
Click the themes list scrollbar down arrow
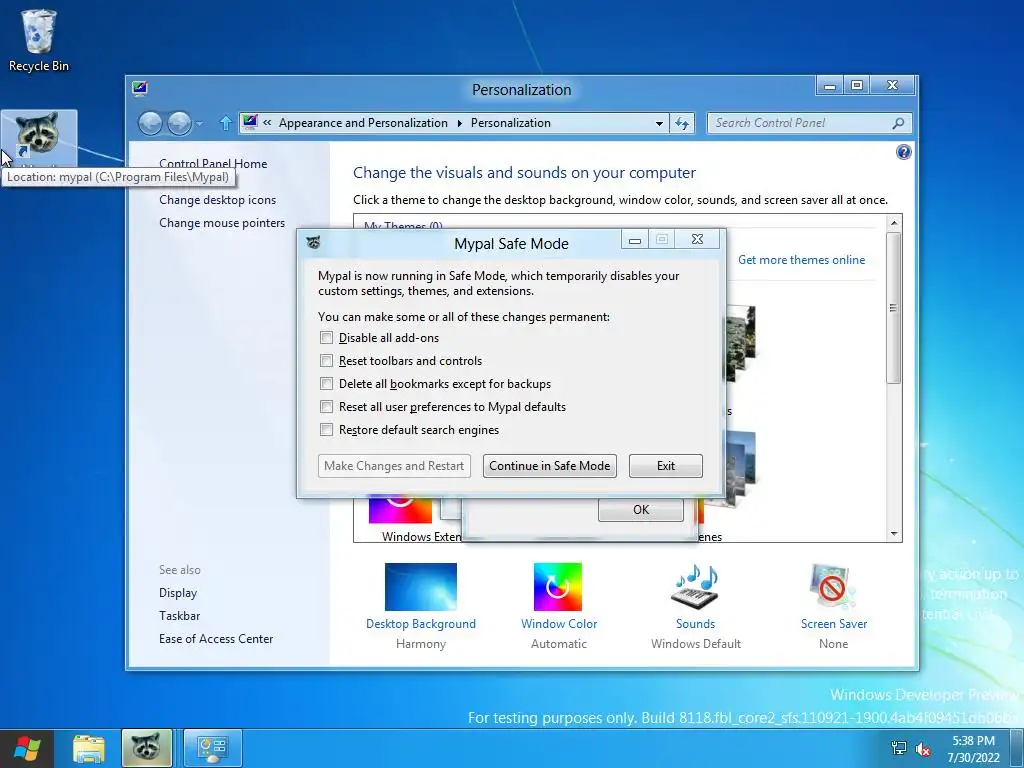pyautogui.click(x=894, y=534)
